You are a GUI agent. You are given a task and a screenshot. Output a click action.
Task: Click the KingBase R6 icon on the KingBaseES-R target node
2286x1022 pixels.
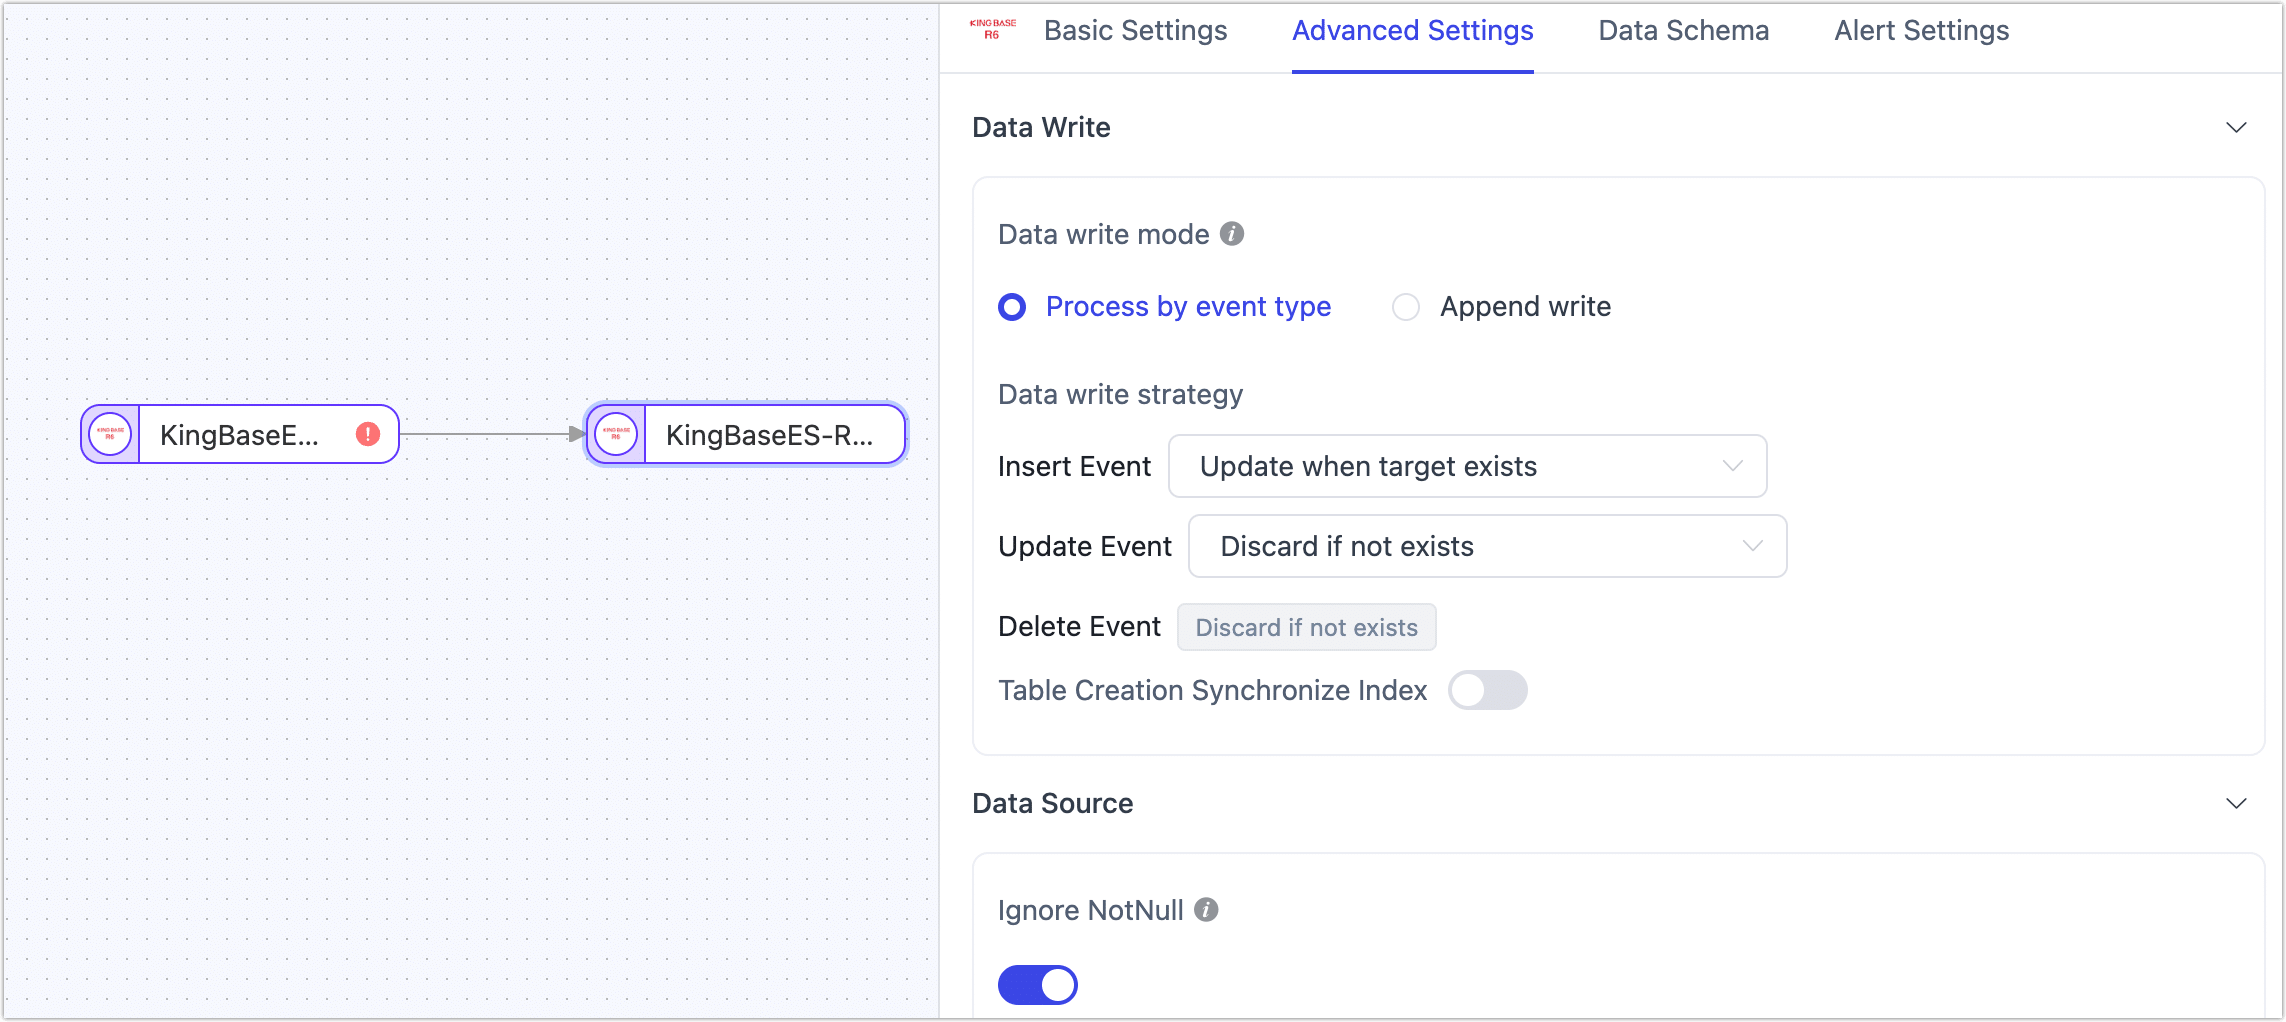tap(616, 434)
